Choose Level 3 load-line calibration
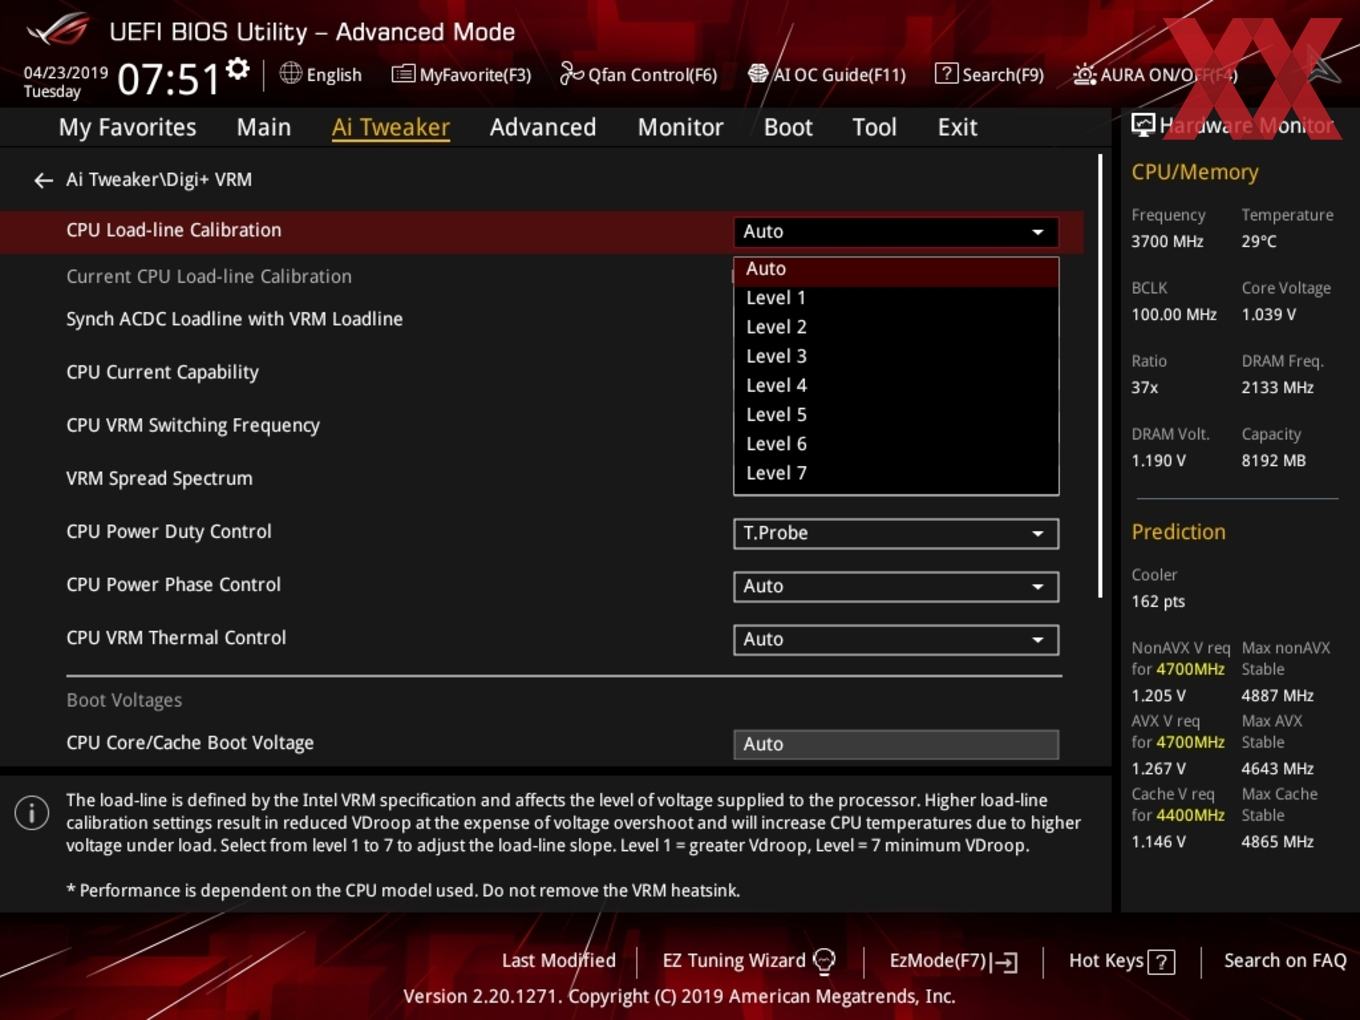The height and width of the screenshot is (1020, 1360). point(896,356)
